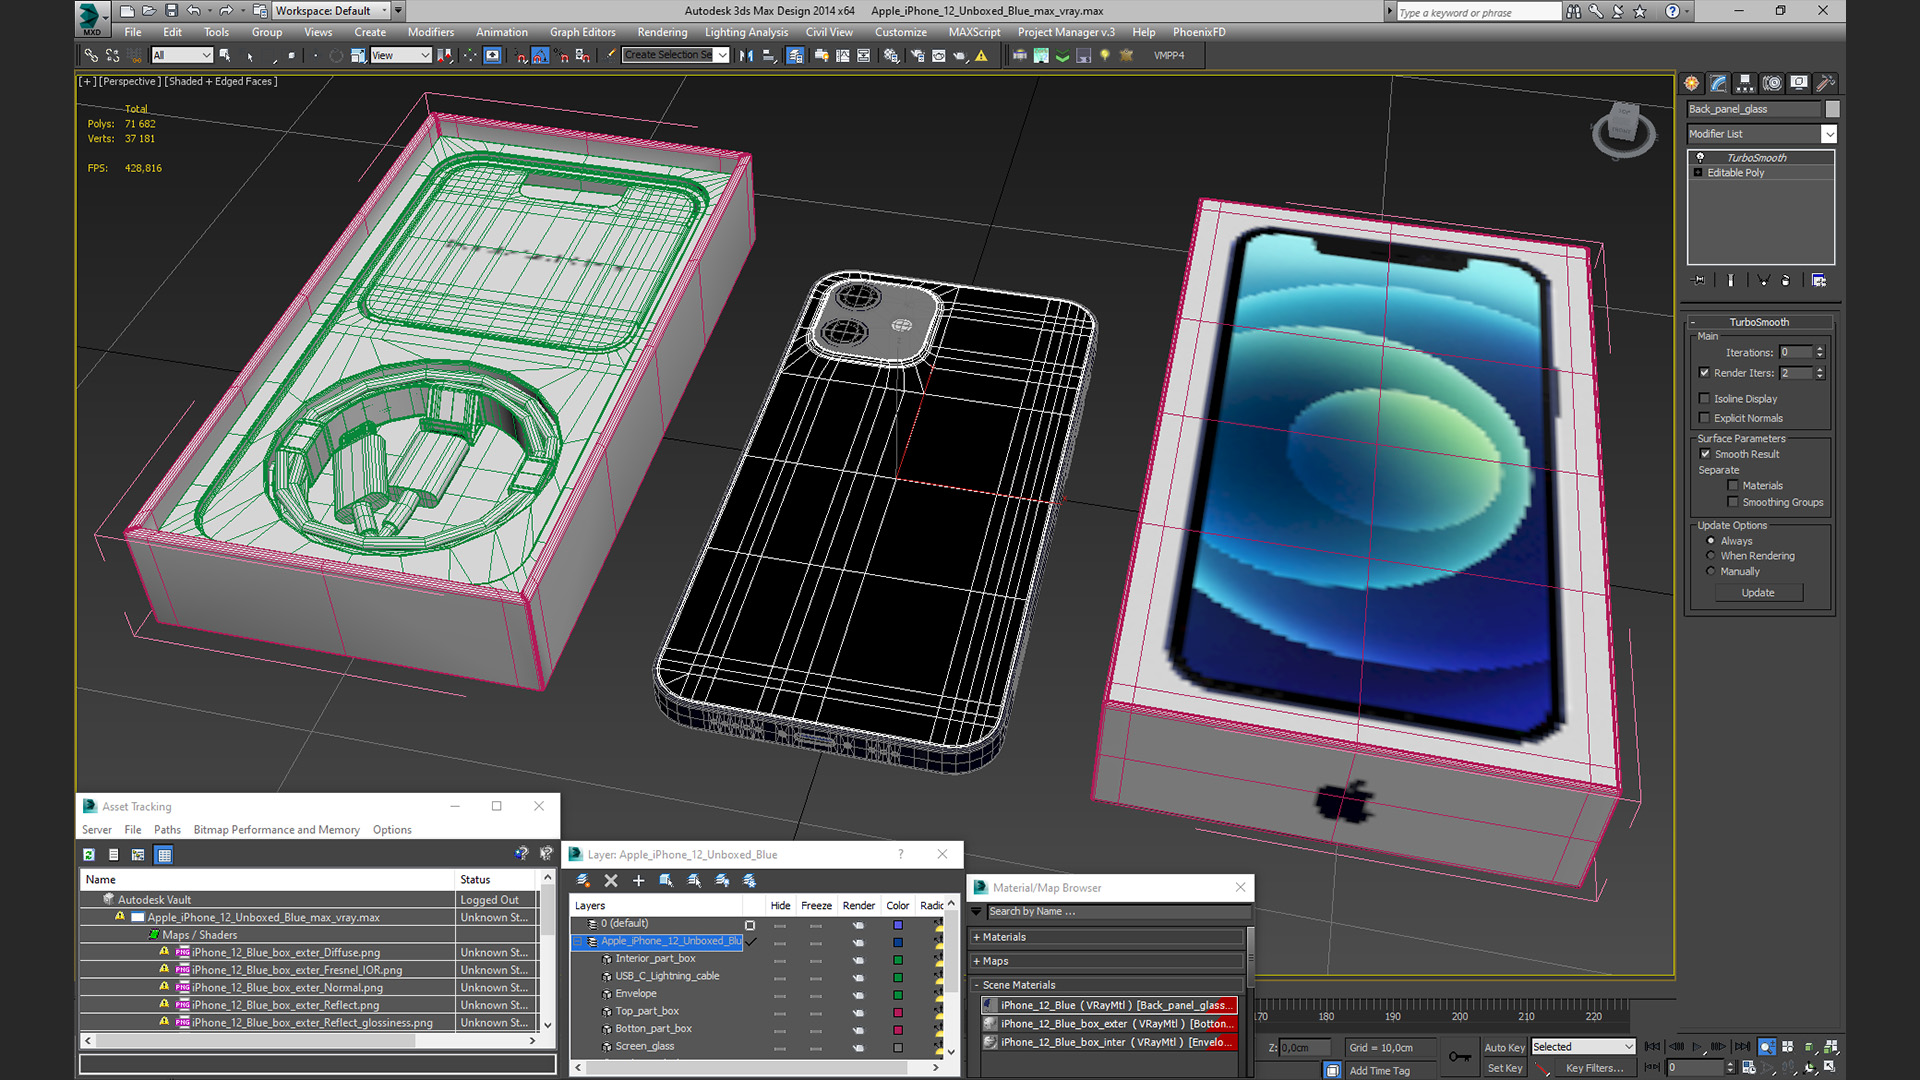The width and height of the screenshot is (1920, 1080).
Task: Enable the Explicit Normals checkbox
Action: 1705,419
